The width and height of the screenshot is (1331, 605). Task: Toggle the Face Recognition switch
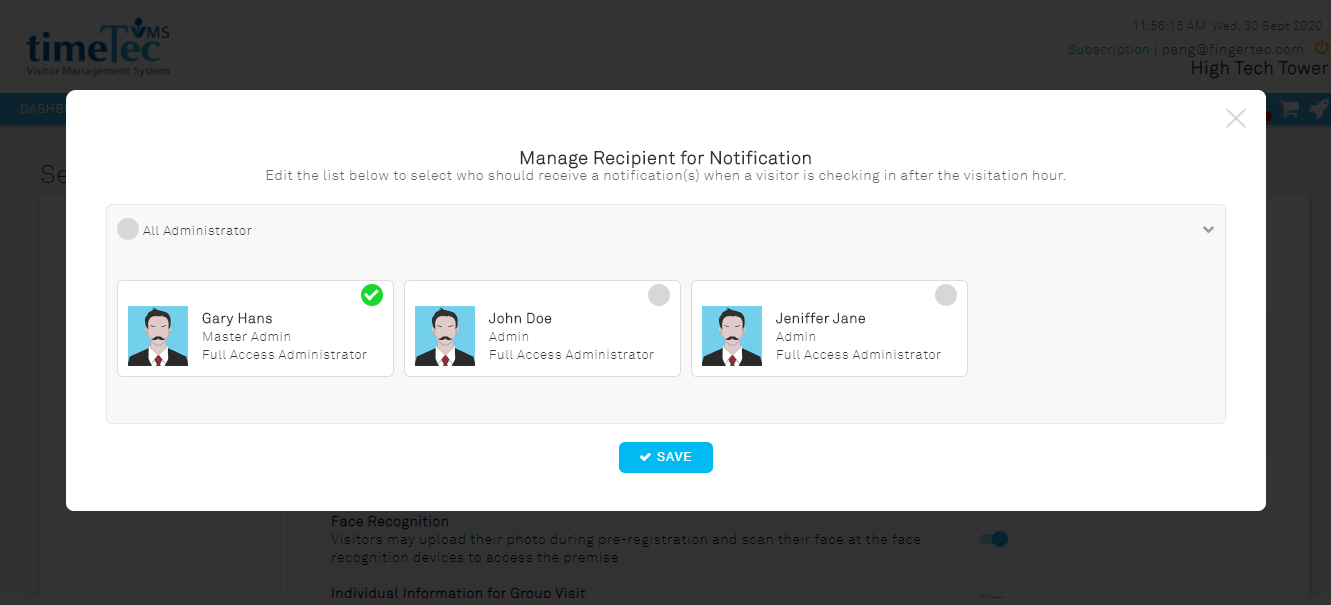tap(994, 539)
